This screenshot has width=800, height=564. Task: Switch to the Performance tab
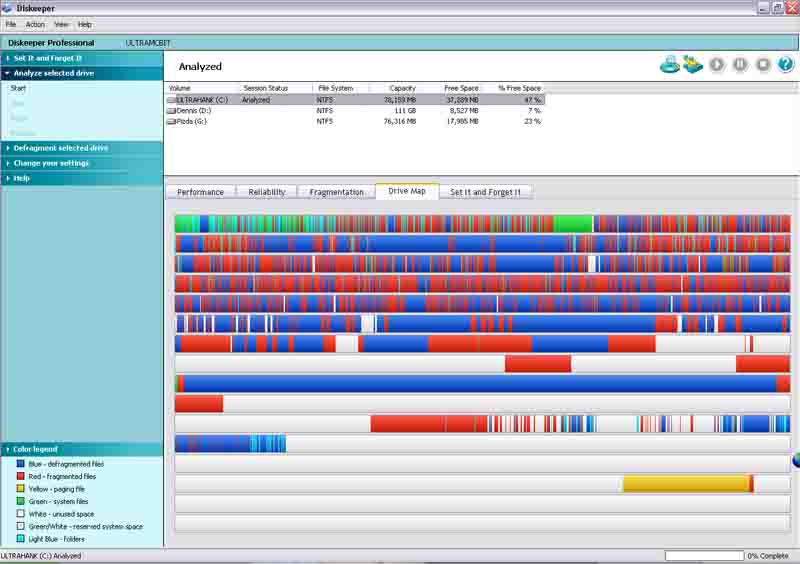click(201, 192)
